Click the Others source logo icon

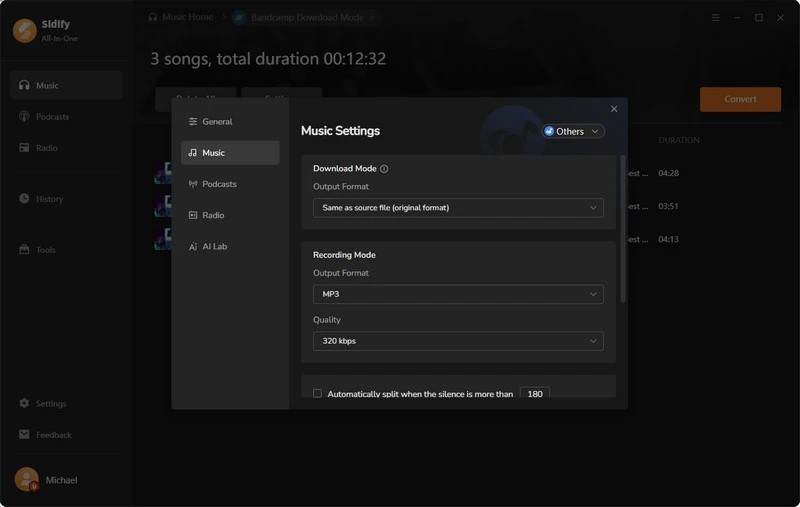pos(549,131)
